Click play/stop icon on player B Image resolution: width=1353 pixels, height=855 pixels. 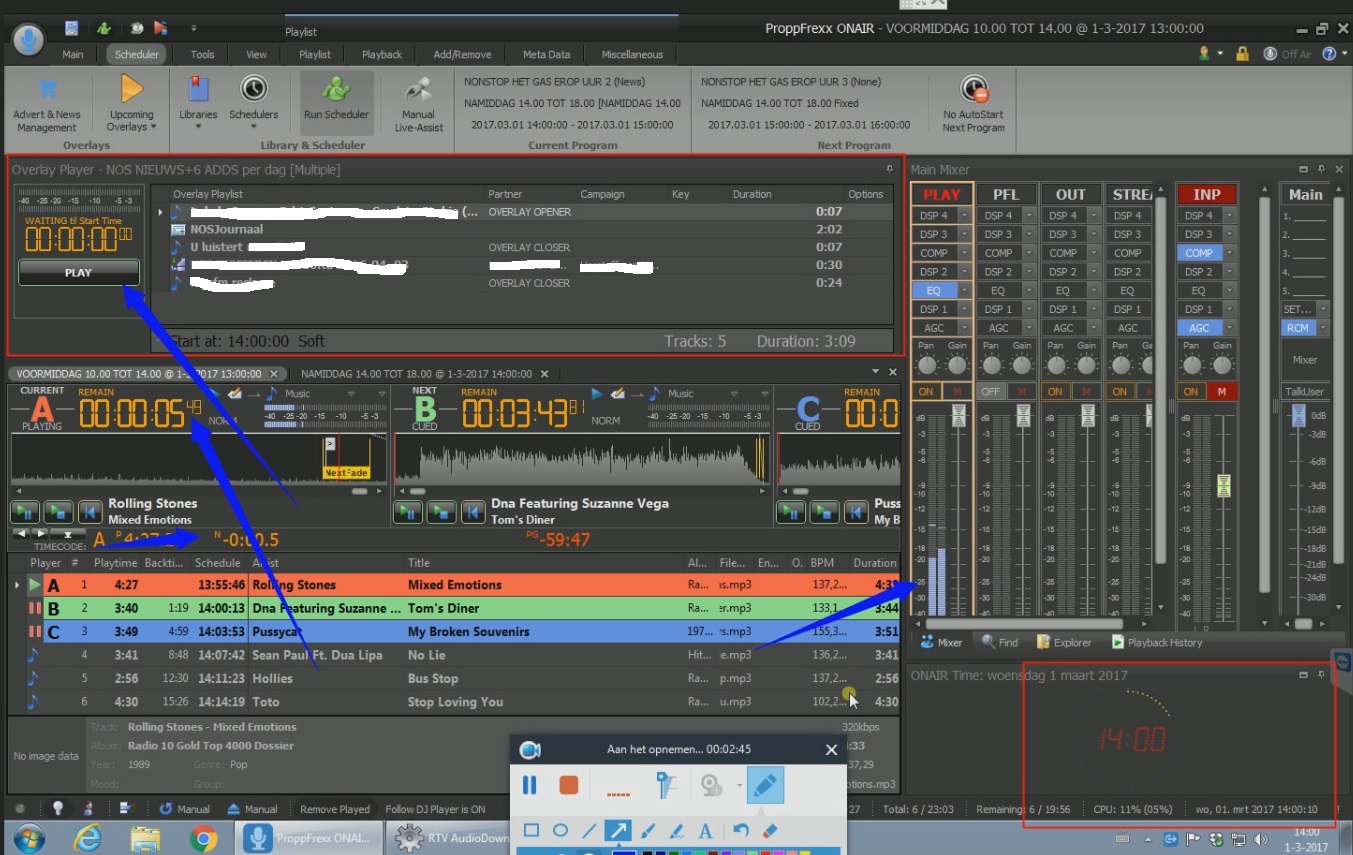441,512
